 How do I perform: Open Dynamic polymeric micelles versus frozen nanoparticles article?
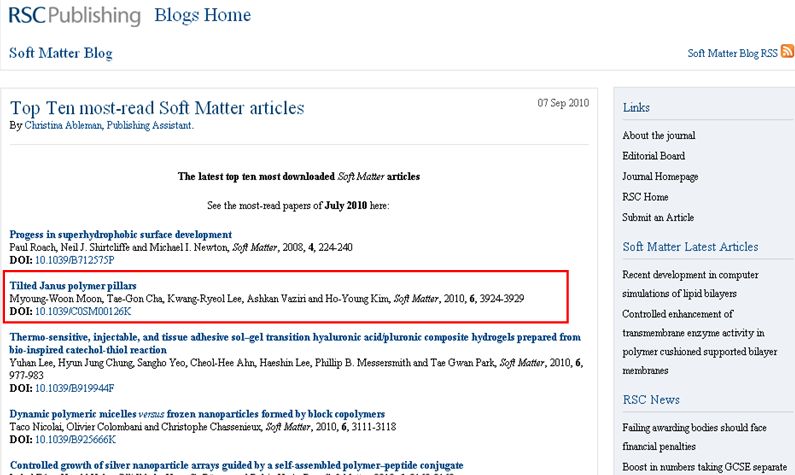(x=197, y=414)
